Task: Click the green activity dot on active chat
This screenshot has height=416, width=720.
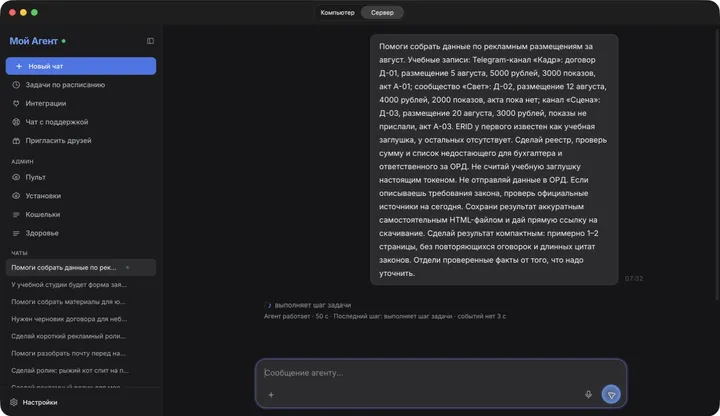Action: [x=128, y=268]
